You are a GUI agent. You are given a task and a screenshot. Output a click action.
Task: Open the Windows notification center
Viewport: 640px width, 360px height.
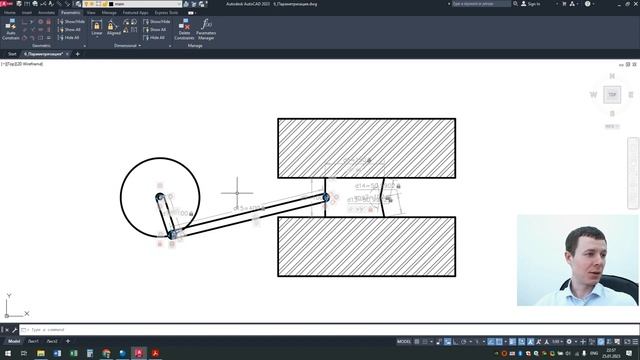tap(629, 353)
